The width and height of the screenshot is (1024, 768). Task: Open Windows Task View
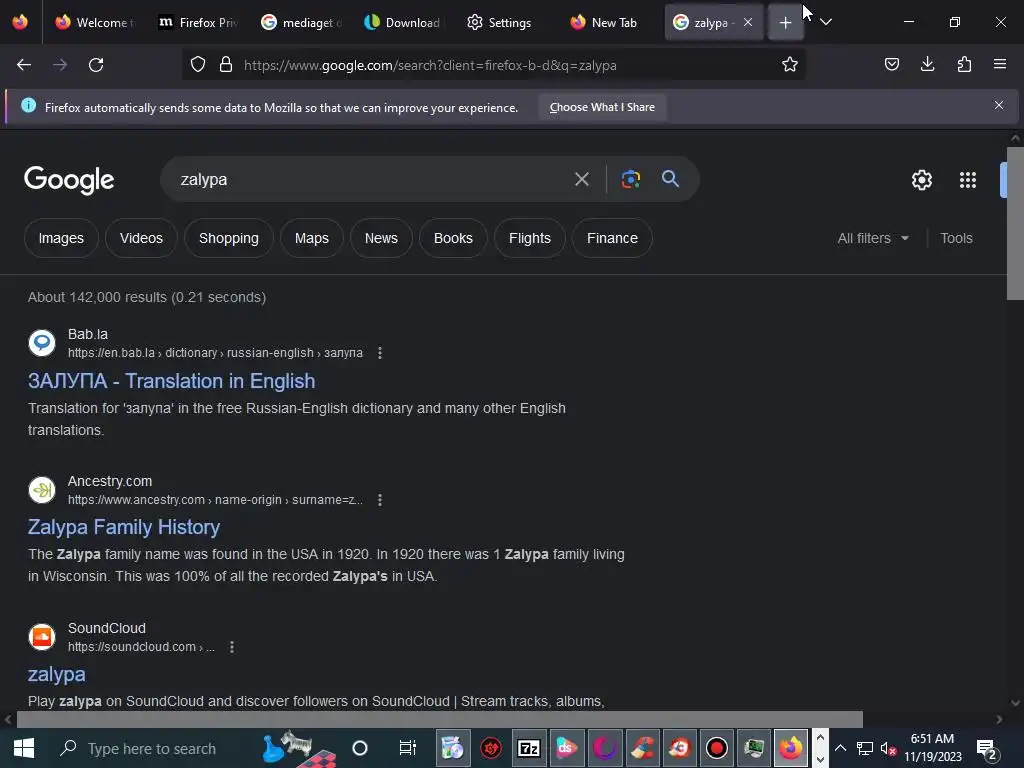(408, 748)
